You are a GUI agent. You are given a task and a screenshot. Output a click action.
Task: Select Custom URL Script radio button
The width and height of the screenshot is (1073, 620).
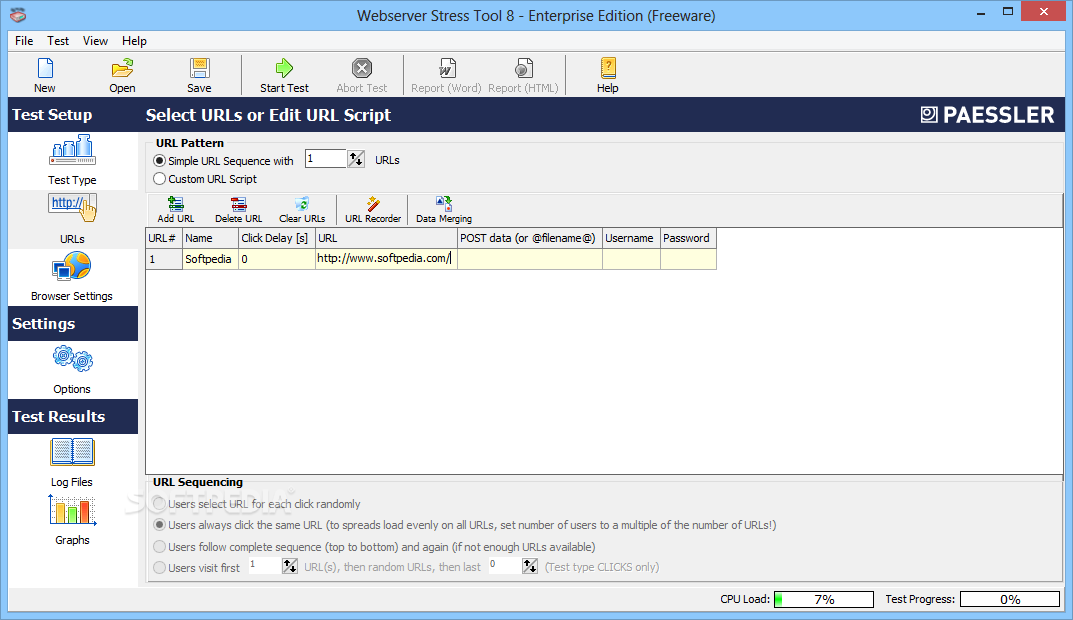pyautogui.click(x=159, y=179)
